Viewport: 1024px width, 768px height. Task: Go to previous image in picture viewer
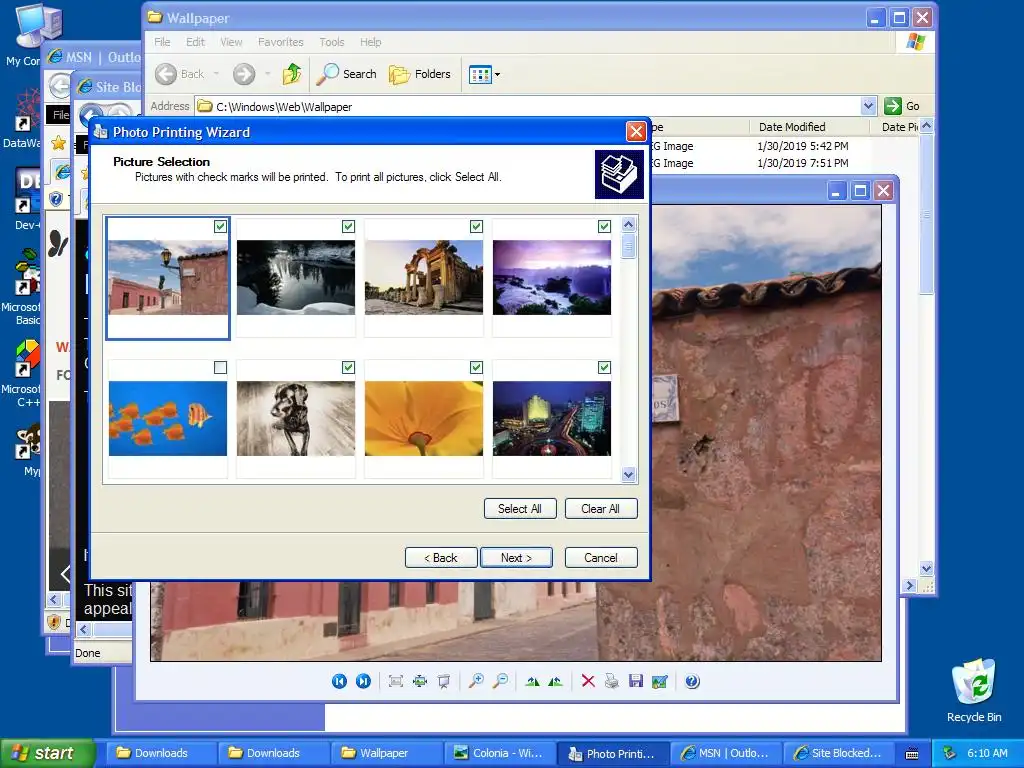(339, 681)
